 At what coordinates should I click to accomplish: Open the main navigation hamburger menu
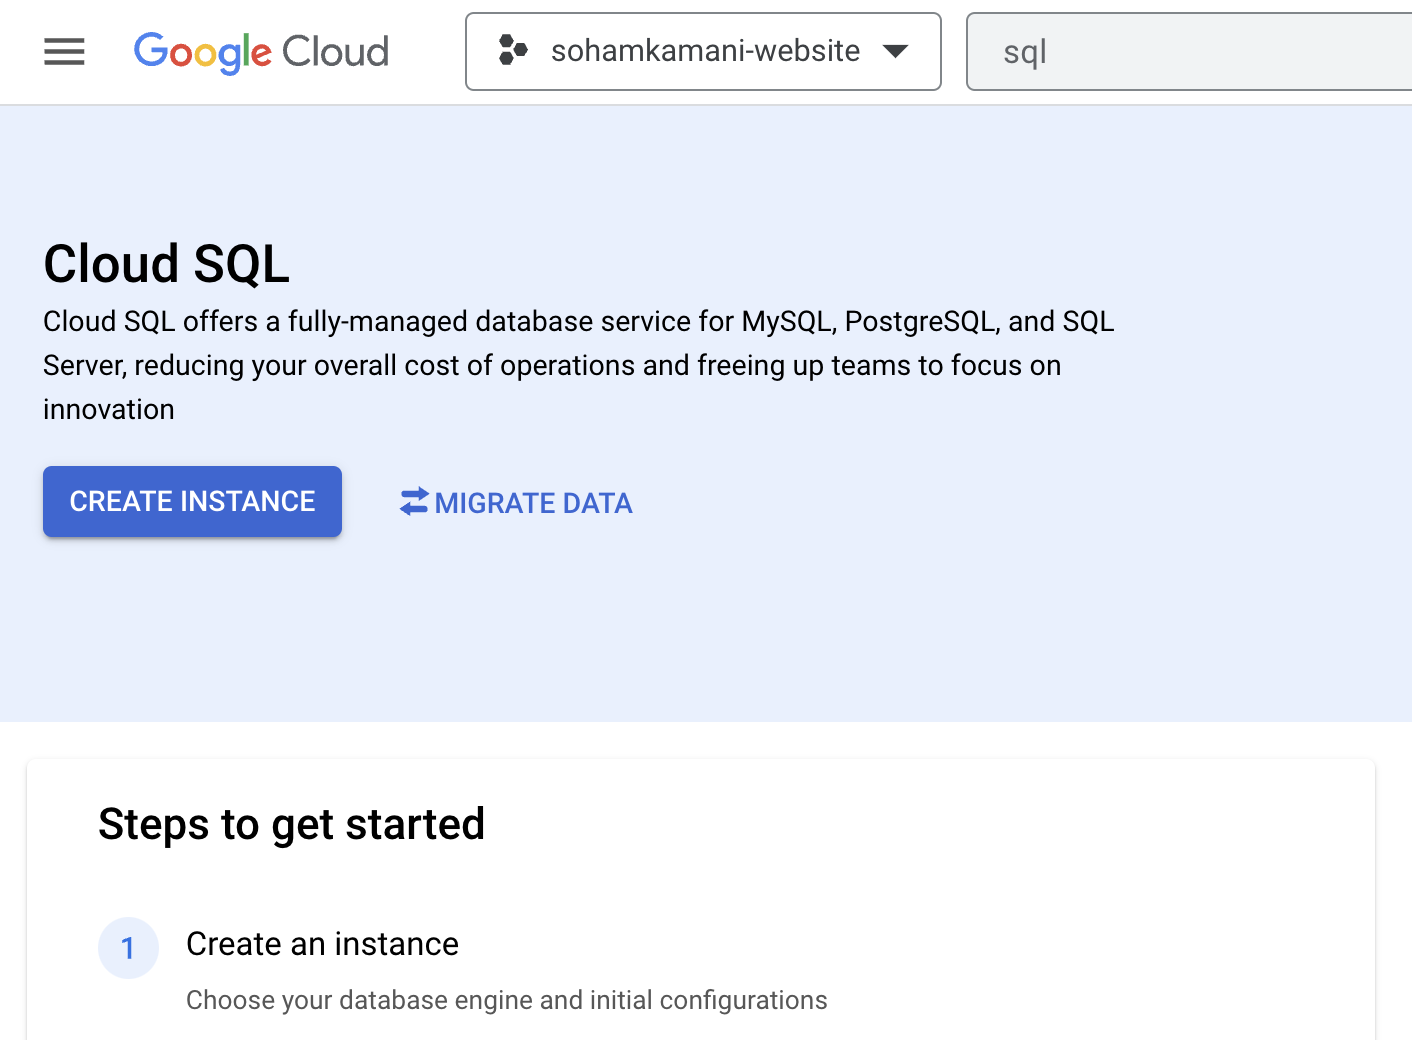64,52
